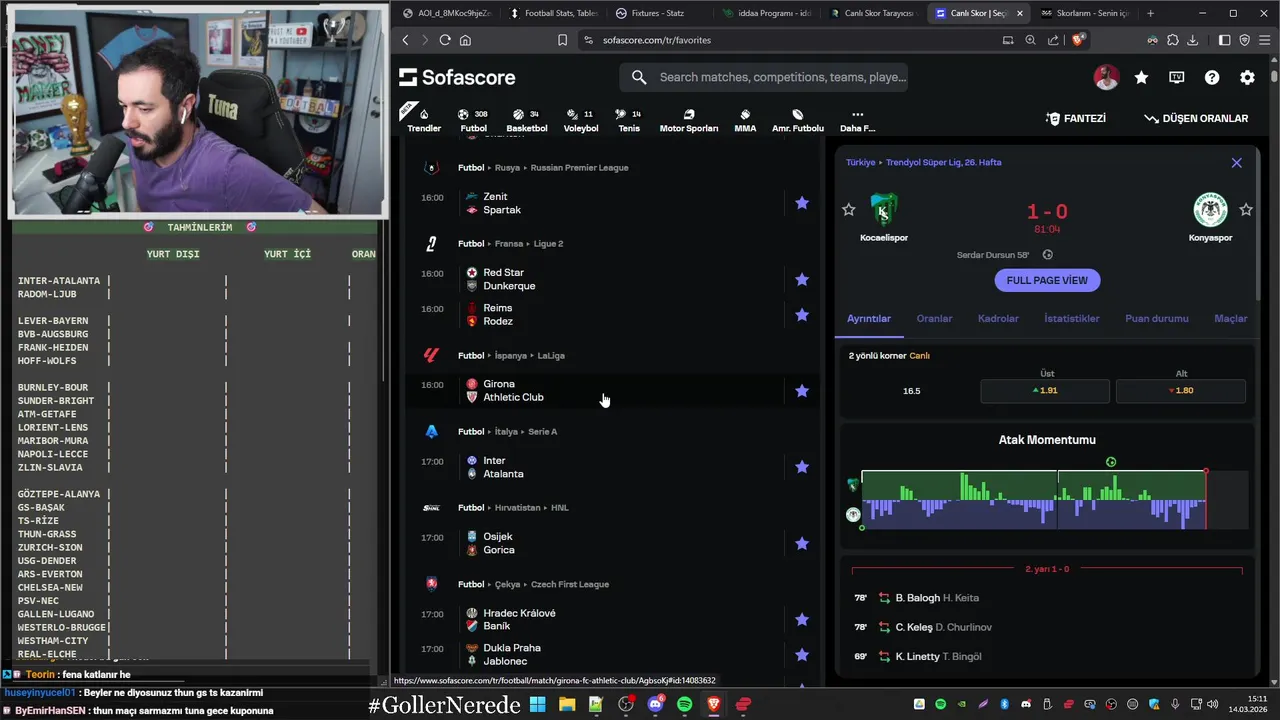1280x720 pixels.
Task: Open the LaLiga league header
Action: [551, 356]
